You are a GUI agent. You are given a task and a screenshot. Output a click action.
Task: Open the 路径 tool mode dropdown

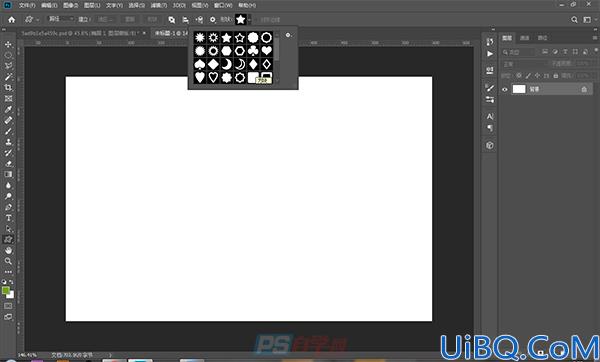pyautogui.click(x=61, y=19)
